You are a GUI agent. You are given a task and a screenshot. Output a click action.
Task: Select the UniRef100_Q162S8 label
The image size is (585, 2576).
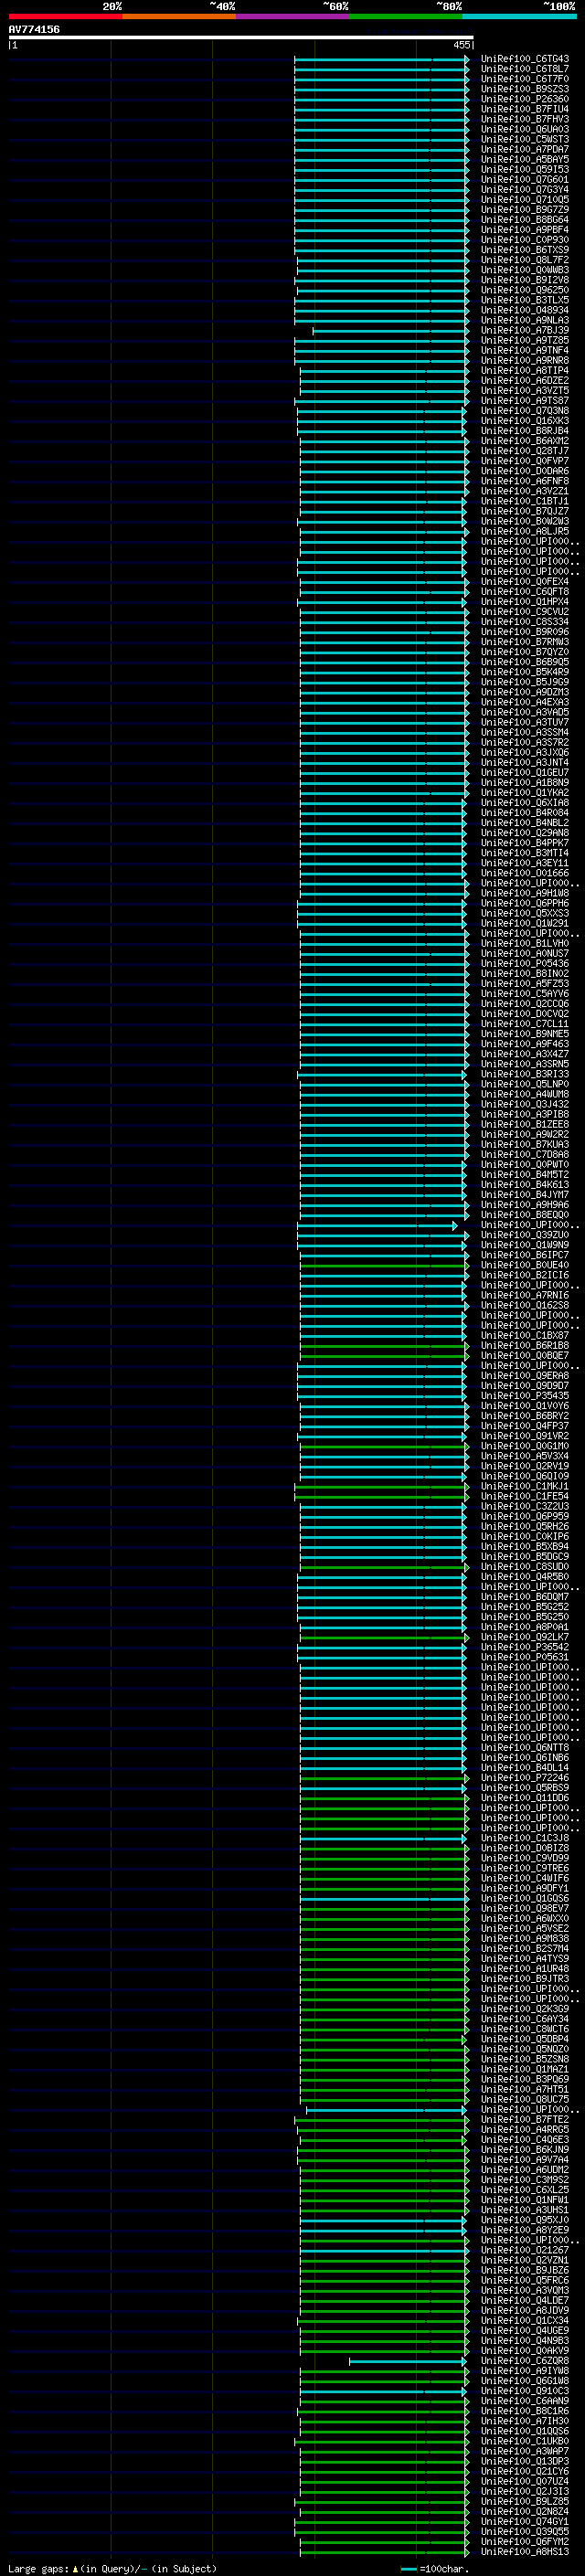(525, 1305)
